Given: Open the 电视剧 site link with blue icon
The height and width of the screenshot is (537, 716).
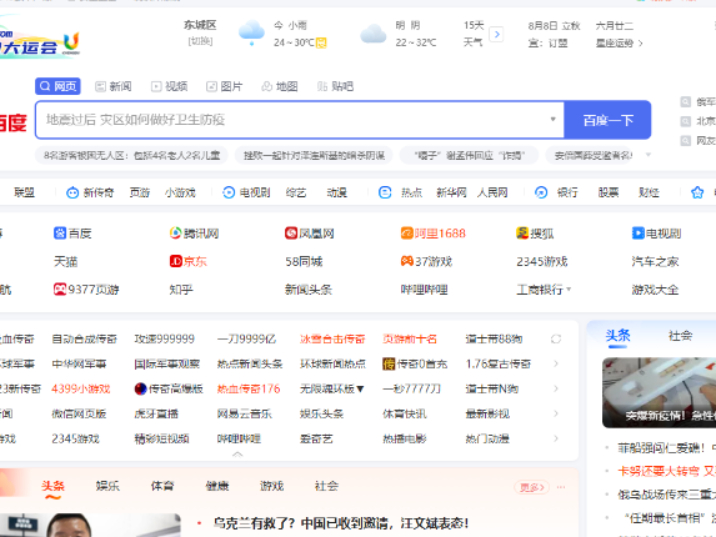Looking at the screenshot, I should click(657, 233).
